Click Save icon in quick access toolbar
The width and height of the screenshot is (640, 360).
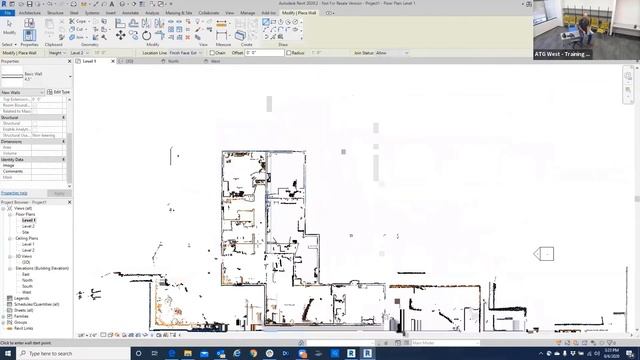[x=29, y=4]
